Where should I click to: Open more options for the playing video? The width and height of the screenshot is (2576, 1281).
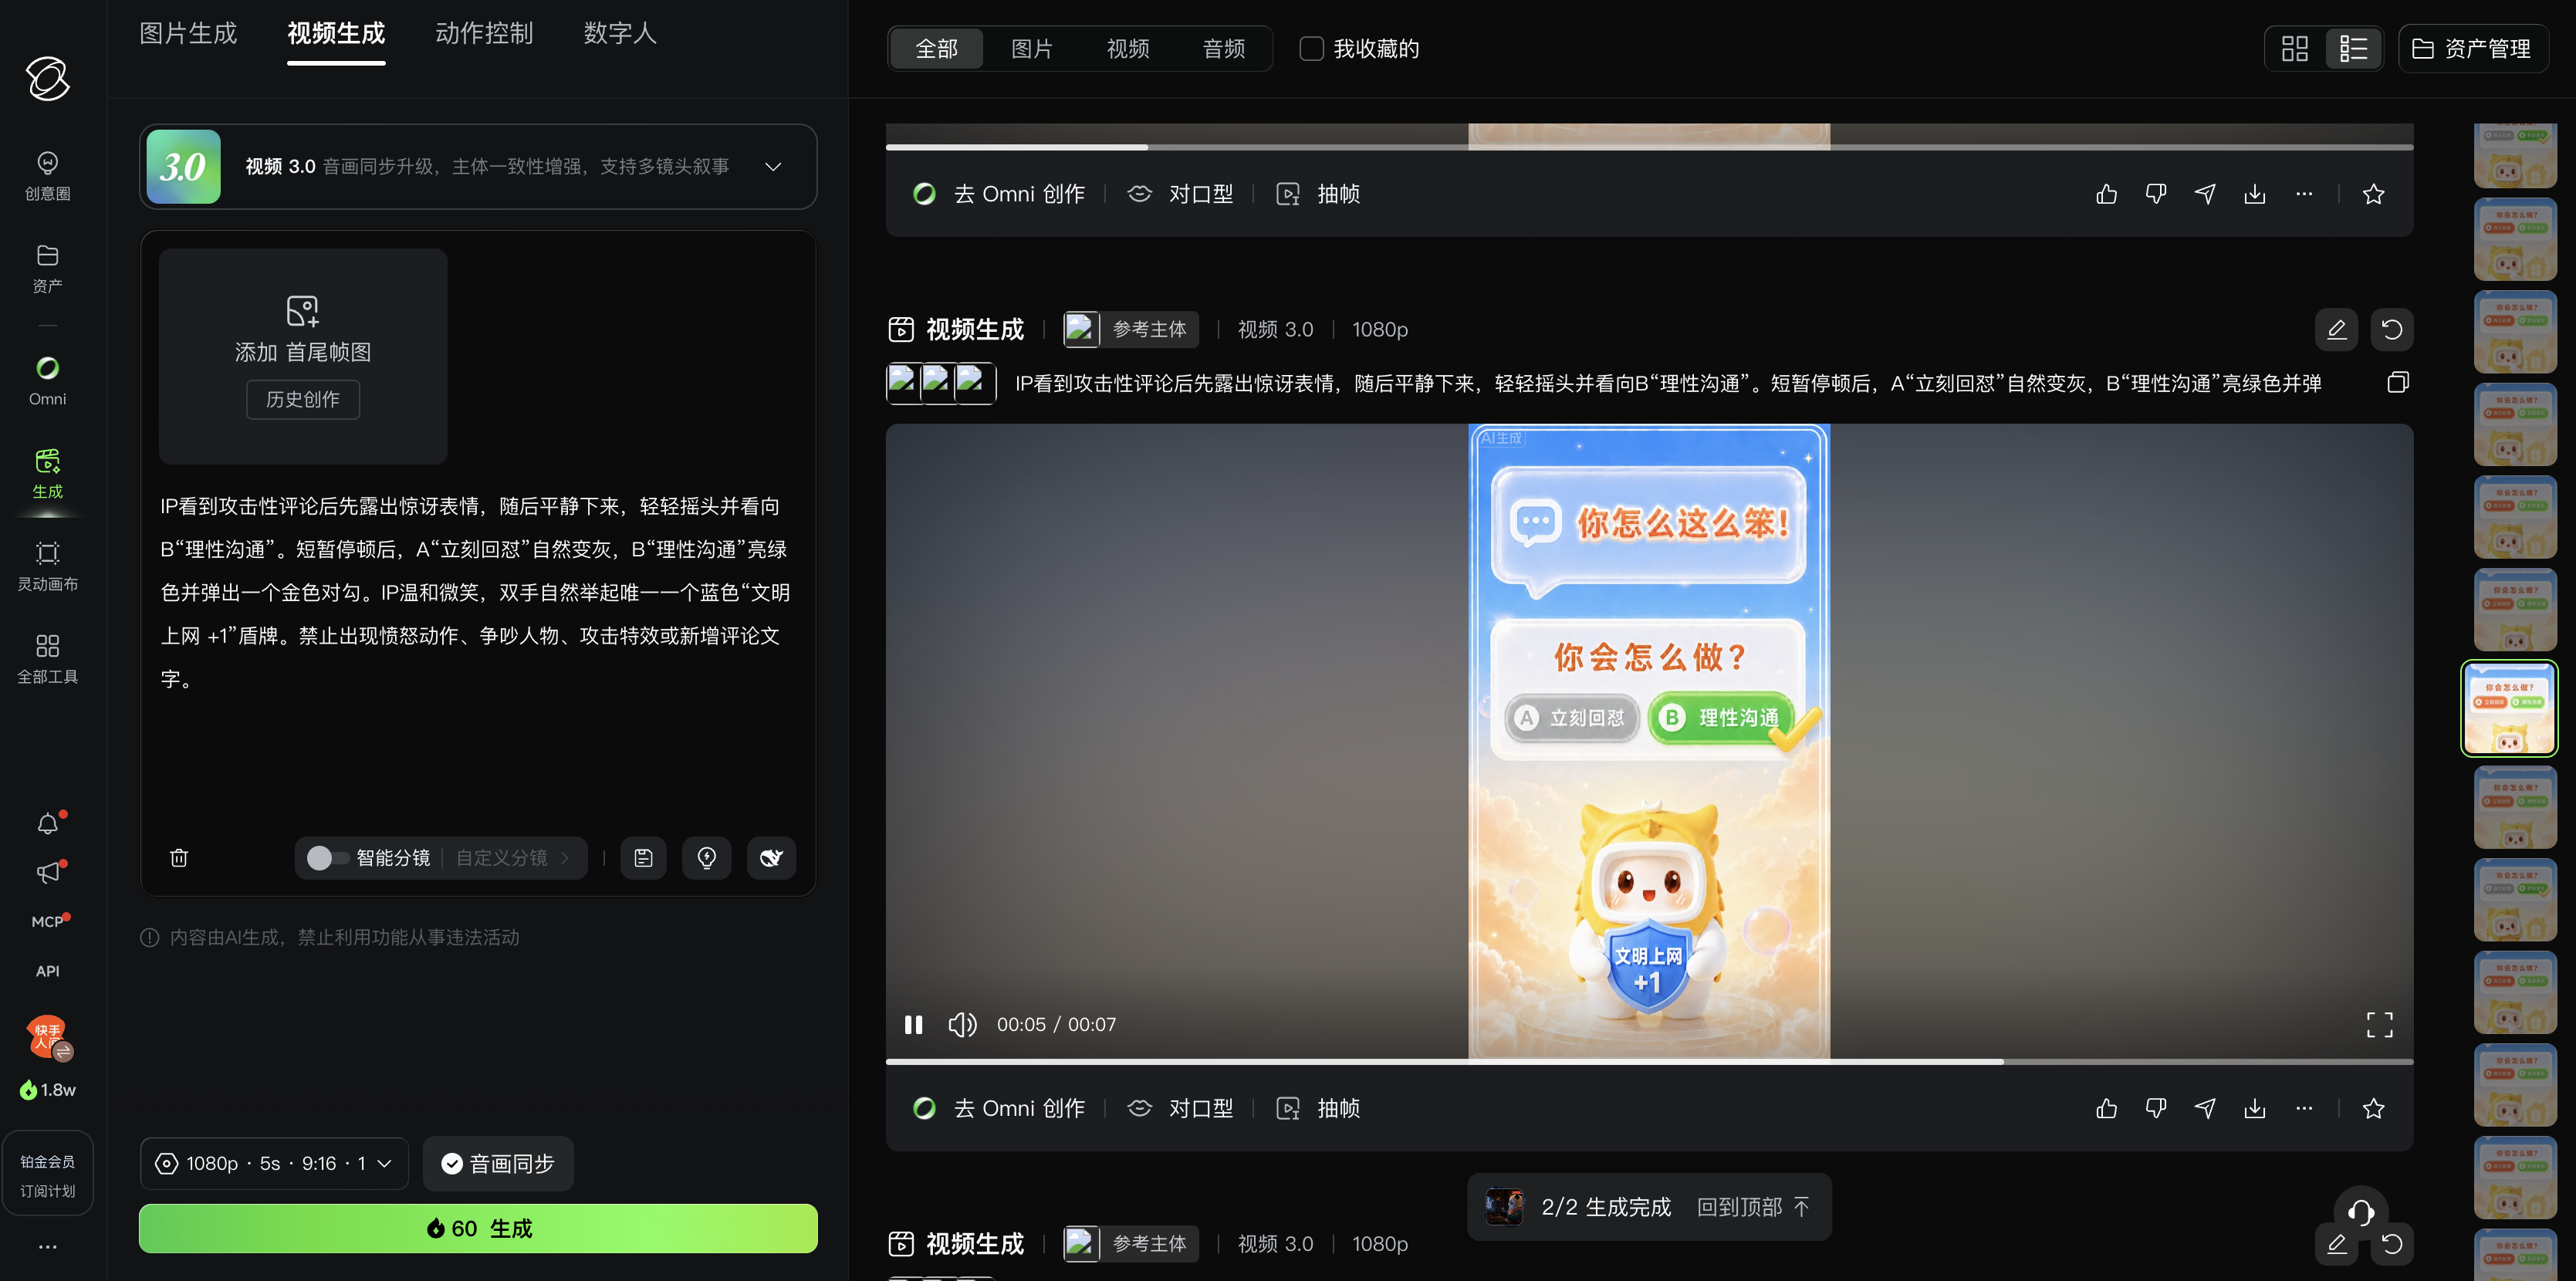click(2304, 1108)
